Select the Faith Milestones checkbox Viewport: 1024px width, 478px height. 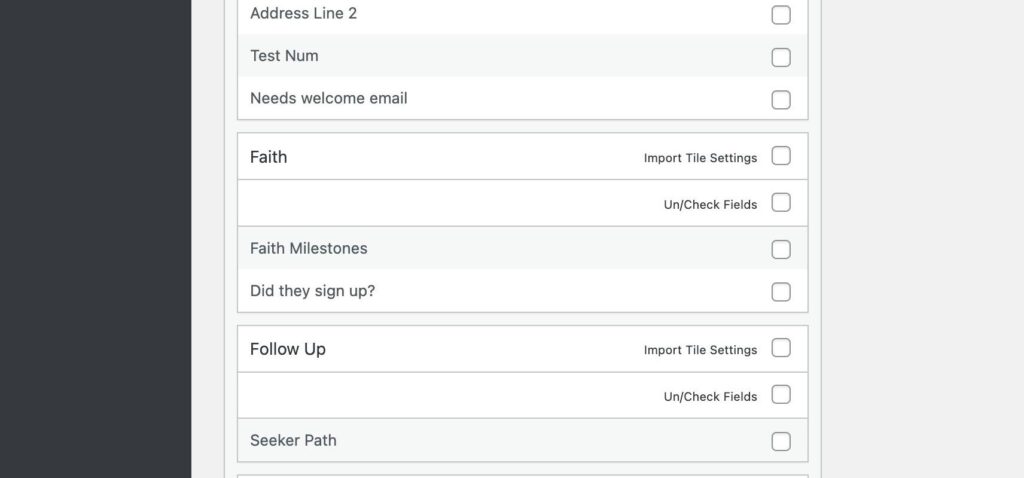781,249
